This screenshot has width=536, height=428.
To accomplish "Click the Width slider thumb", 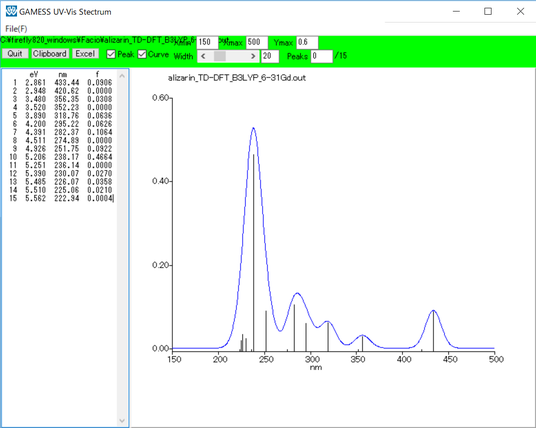I will click(220, 56).
